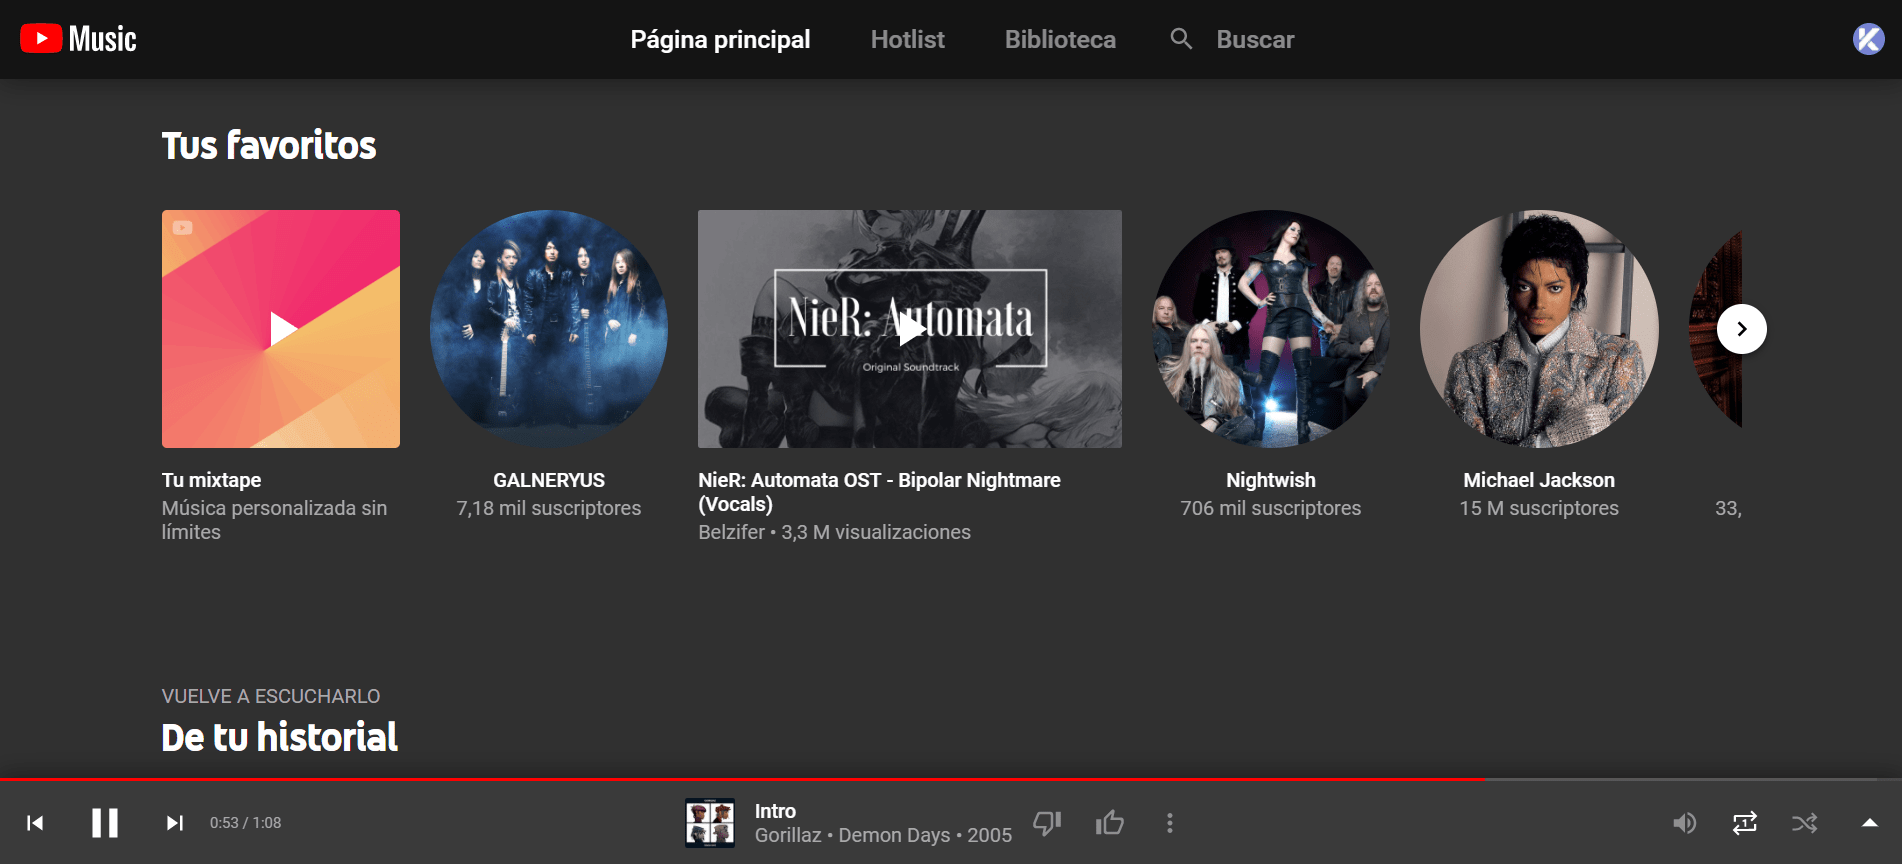
Task: Toggle shuffle mode
Action: pos(1805,823)
